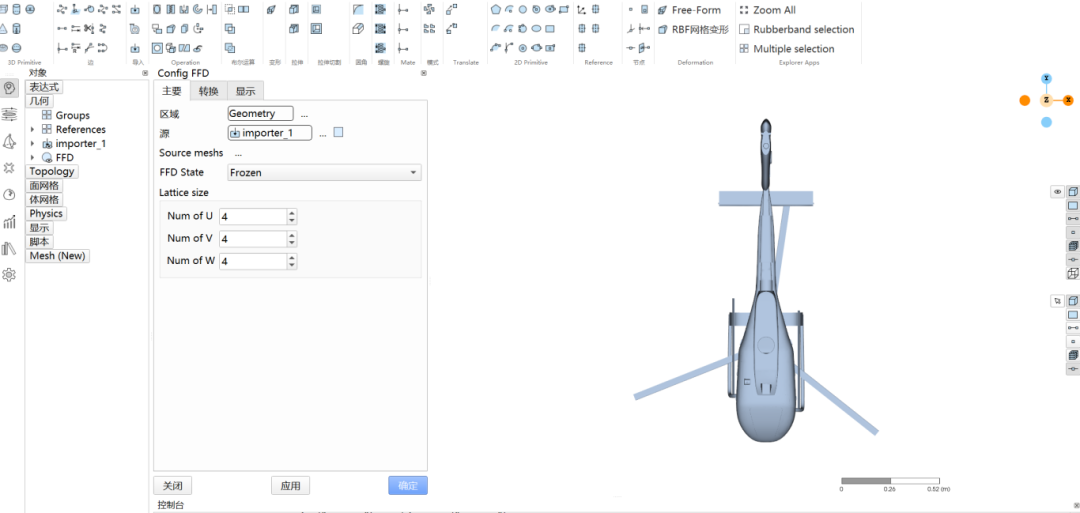The image size is (1080, 513).
Task: Open the RBF网格变形 tool
Action: [x=692, y=29]
